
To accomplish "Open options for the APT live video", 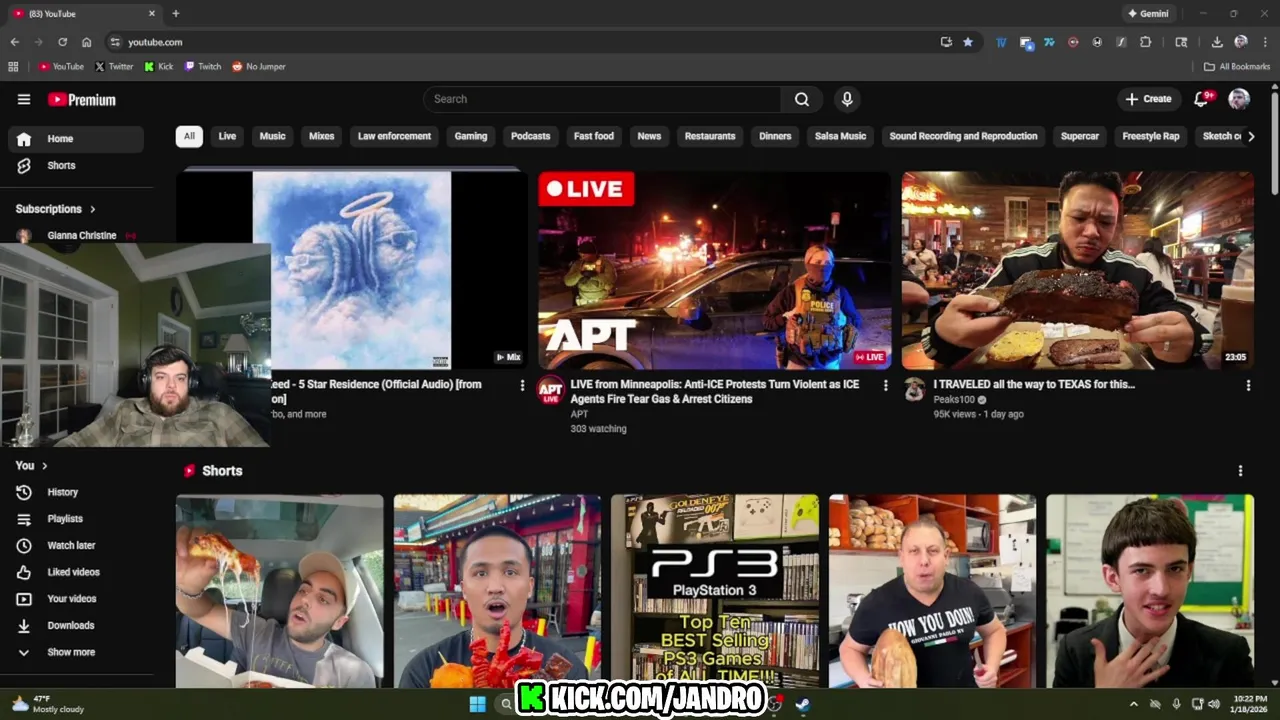I will pyautogui.click(x=885, y=385).
